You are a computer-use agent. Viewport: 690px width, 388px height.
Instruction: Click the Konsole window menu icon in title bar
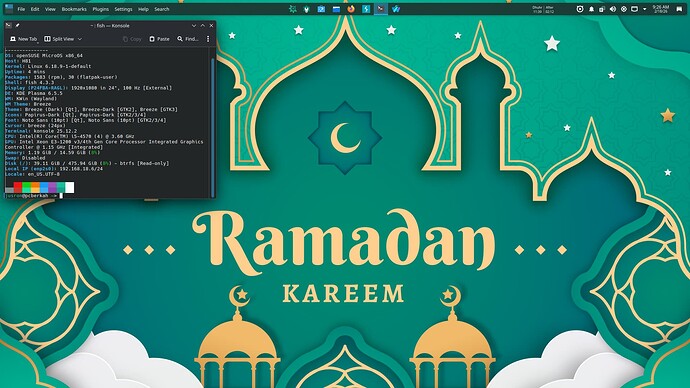(8, 26)
